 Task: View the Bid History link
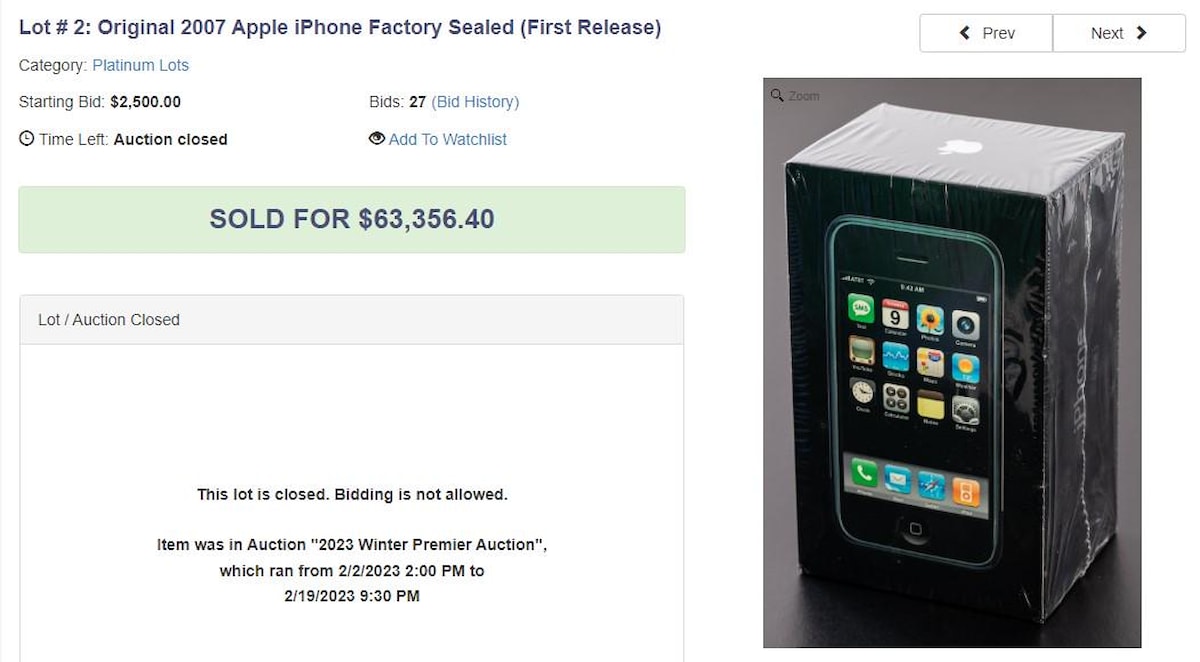(x=475, y=102)
